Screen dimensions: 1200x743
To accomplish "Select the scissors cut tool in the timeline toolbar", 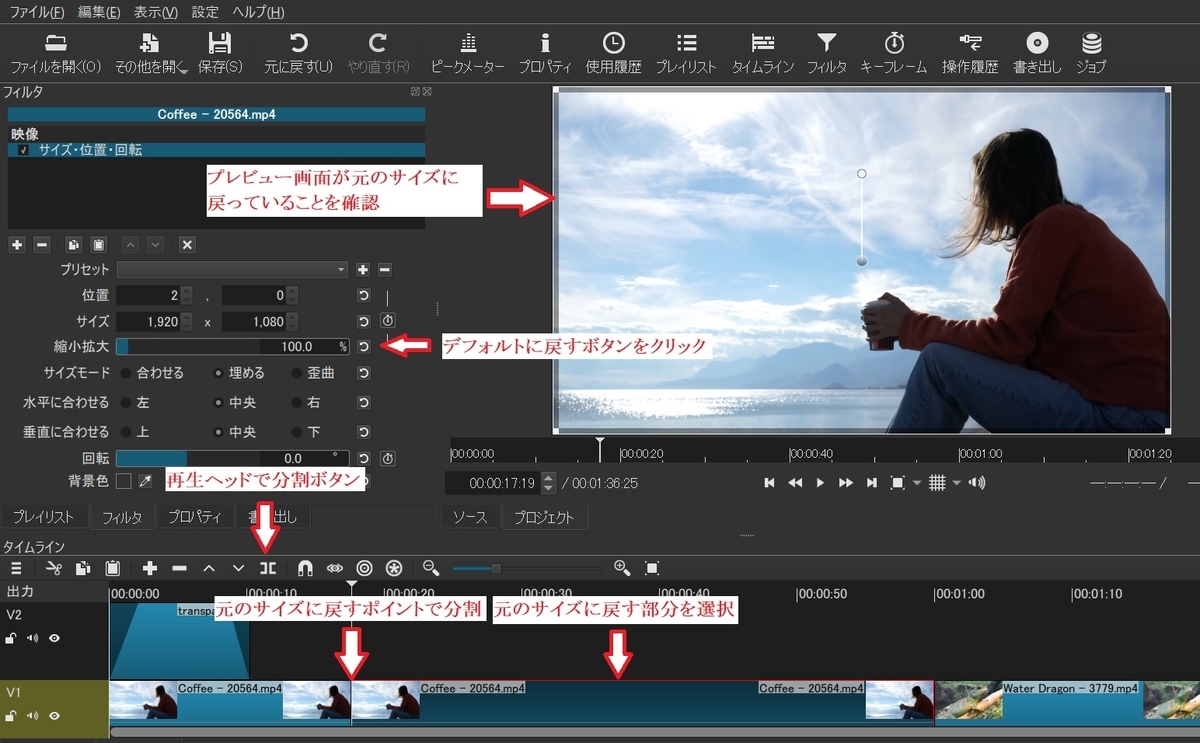I will [54, 568].
